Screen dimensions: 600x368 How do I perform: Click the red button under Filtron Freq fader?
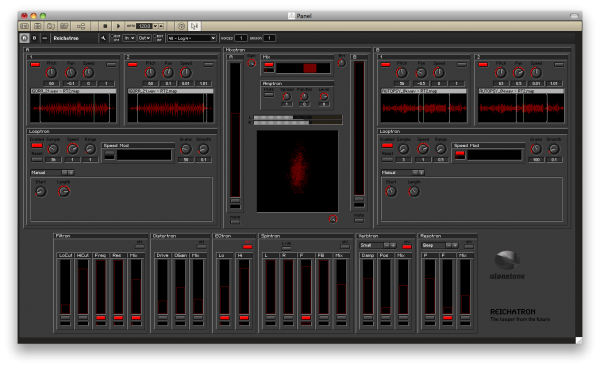point(101,318)
